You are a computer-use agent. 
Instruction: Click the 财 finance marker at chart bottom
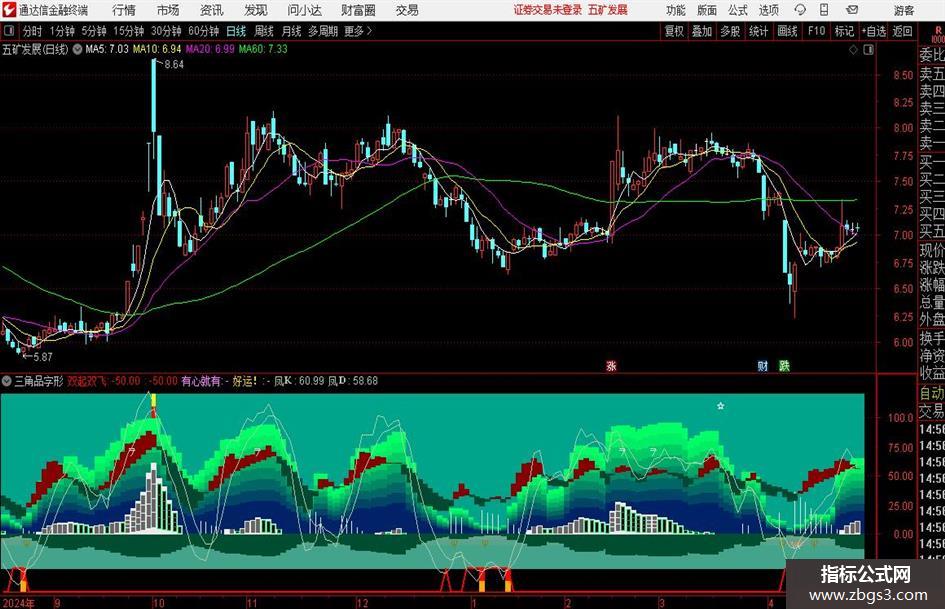pos(762,365)
